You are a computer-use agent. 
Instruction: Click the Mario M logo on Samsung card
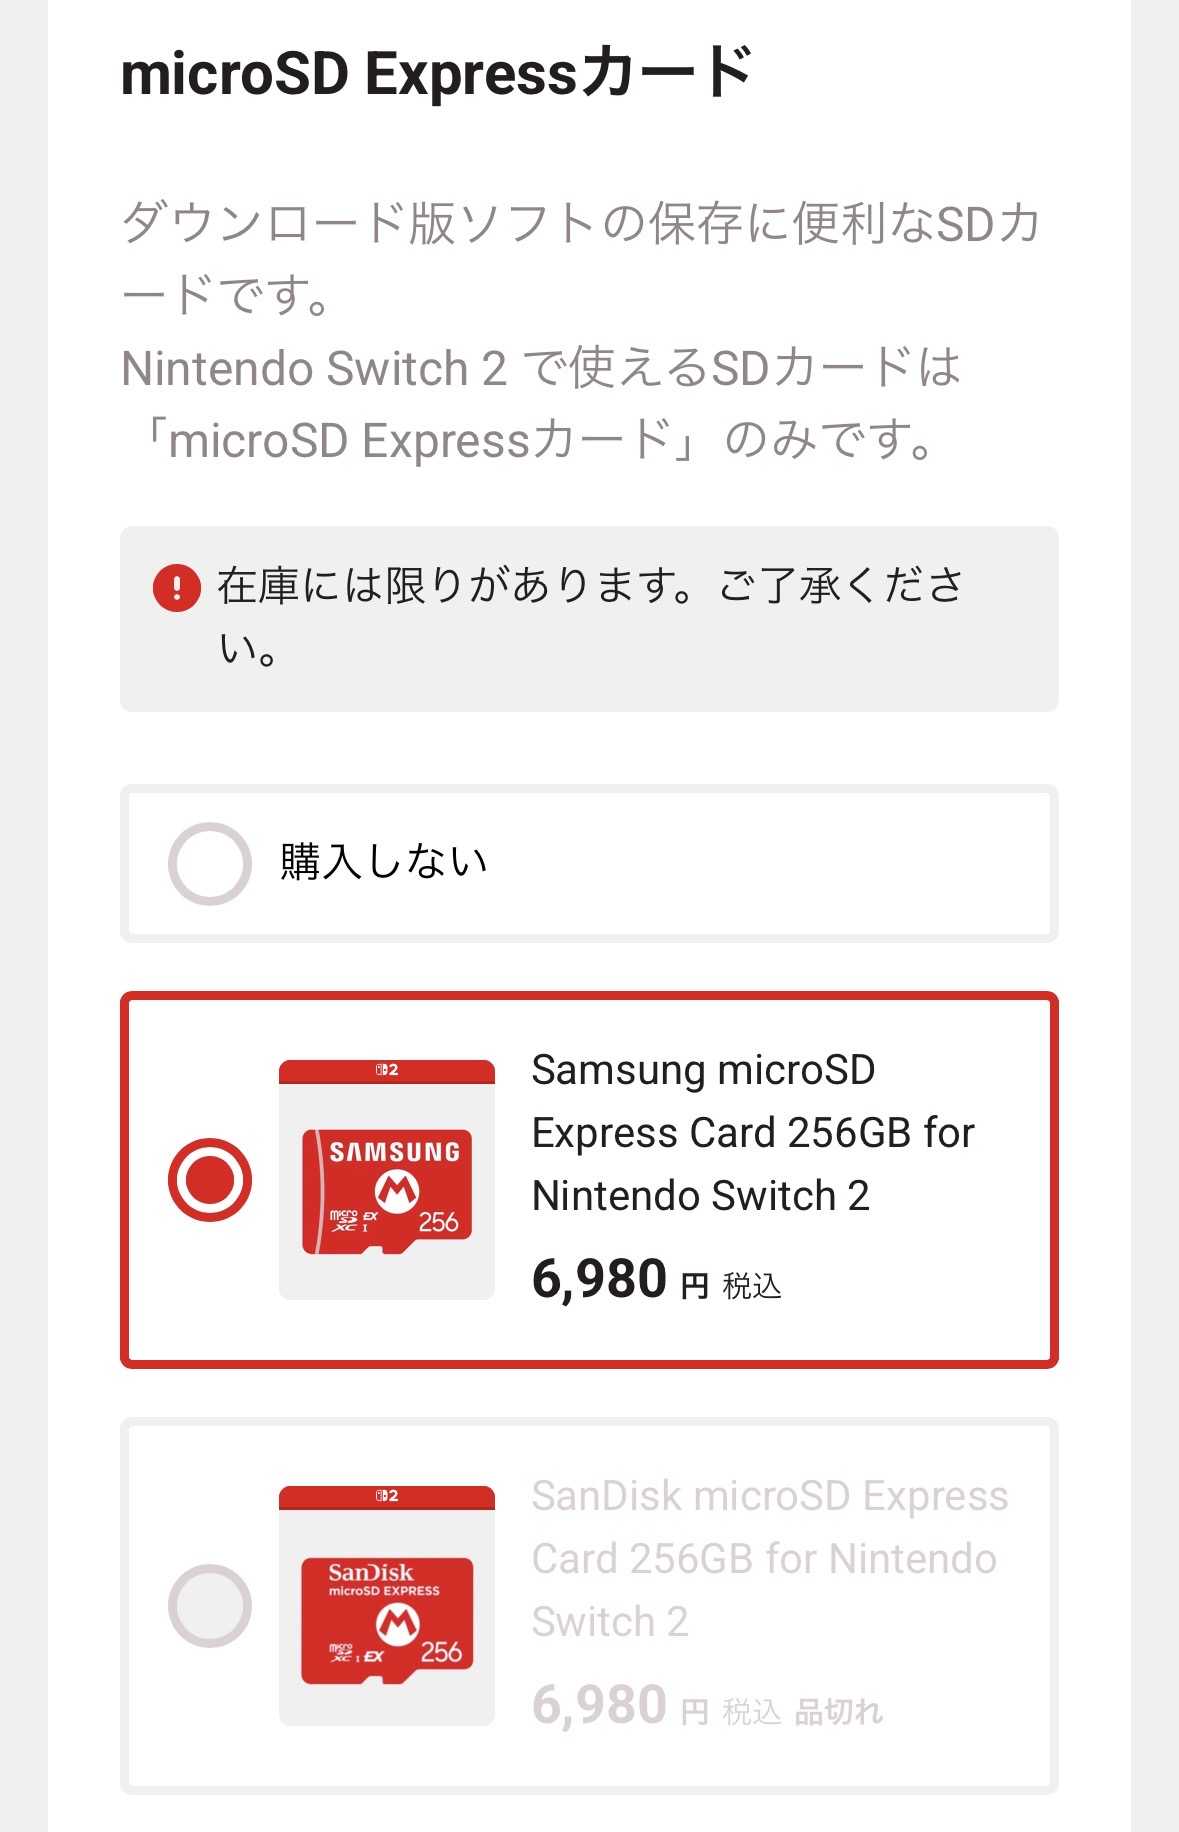[397, 1190]
